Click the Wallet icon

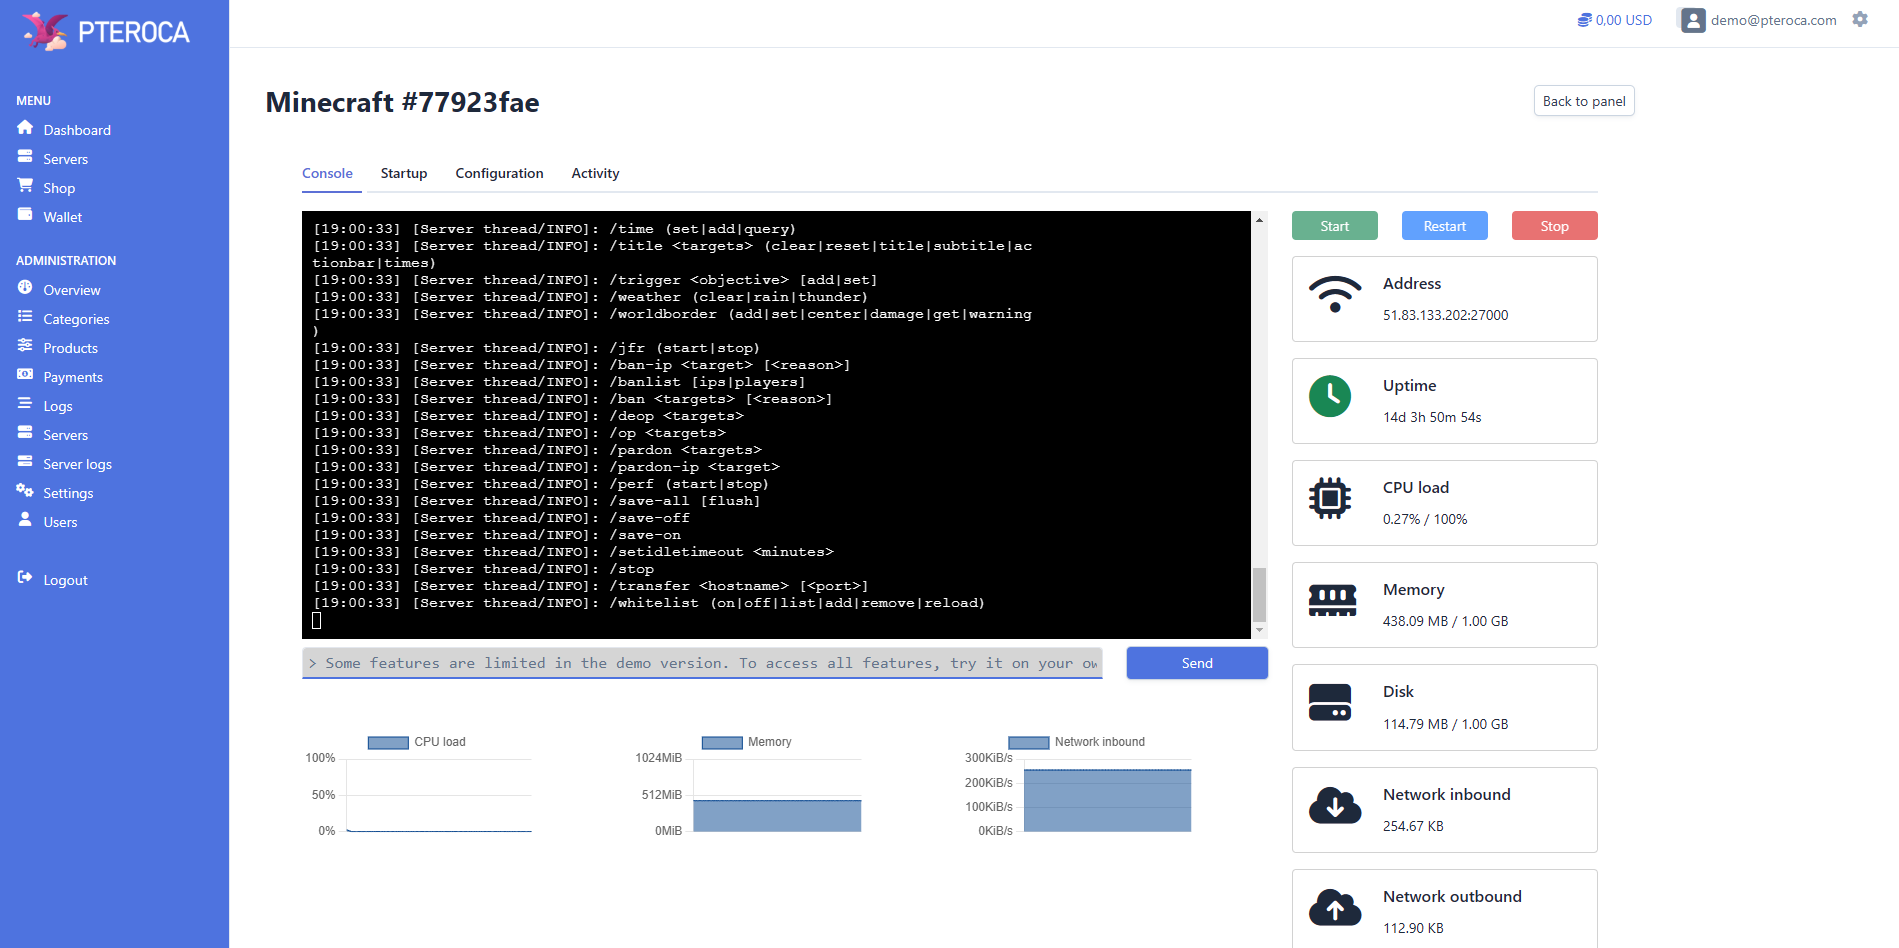pos(25,215)
